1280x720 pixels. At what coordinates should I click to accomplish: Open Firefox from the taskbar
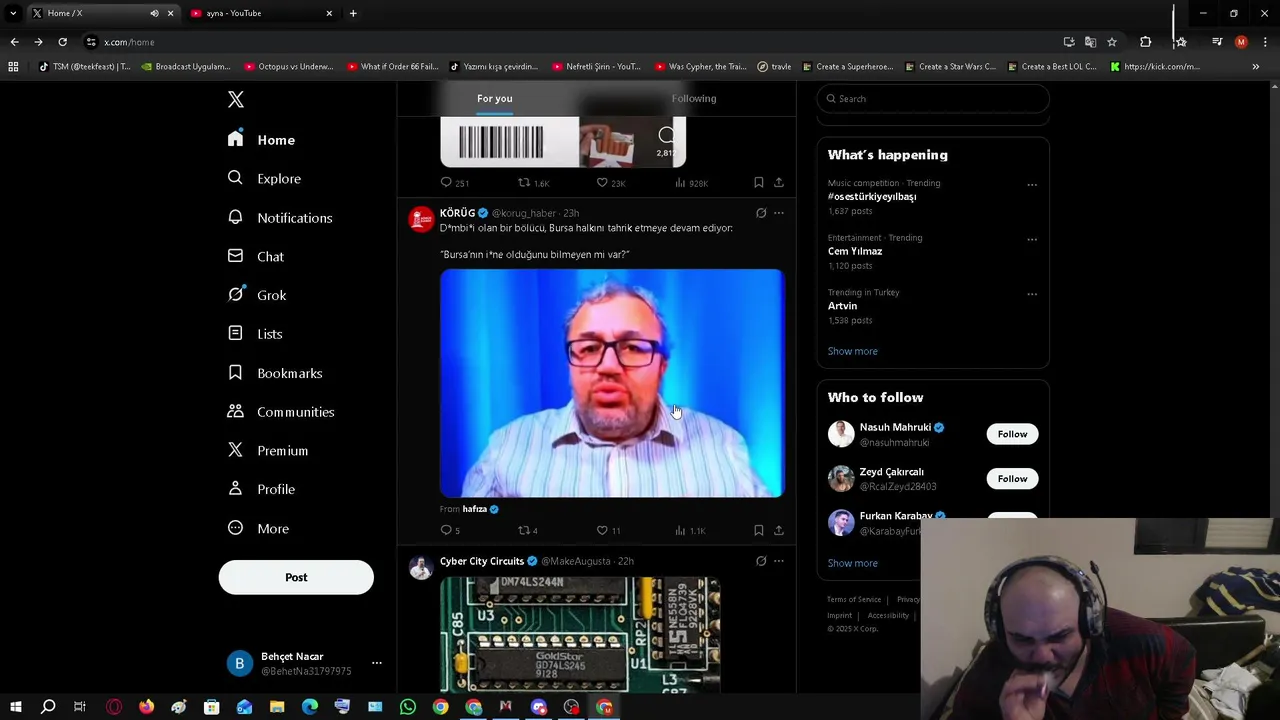pos(146,707)
